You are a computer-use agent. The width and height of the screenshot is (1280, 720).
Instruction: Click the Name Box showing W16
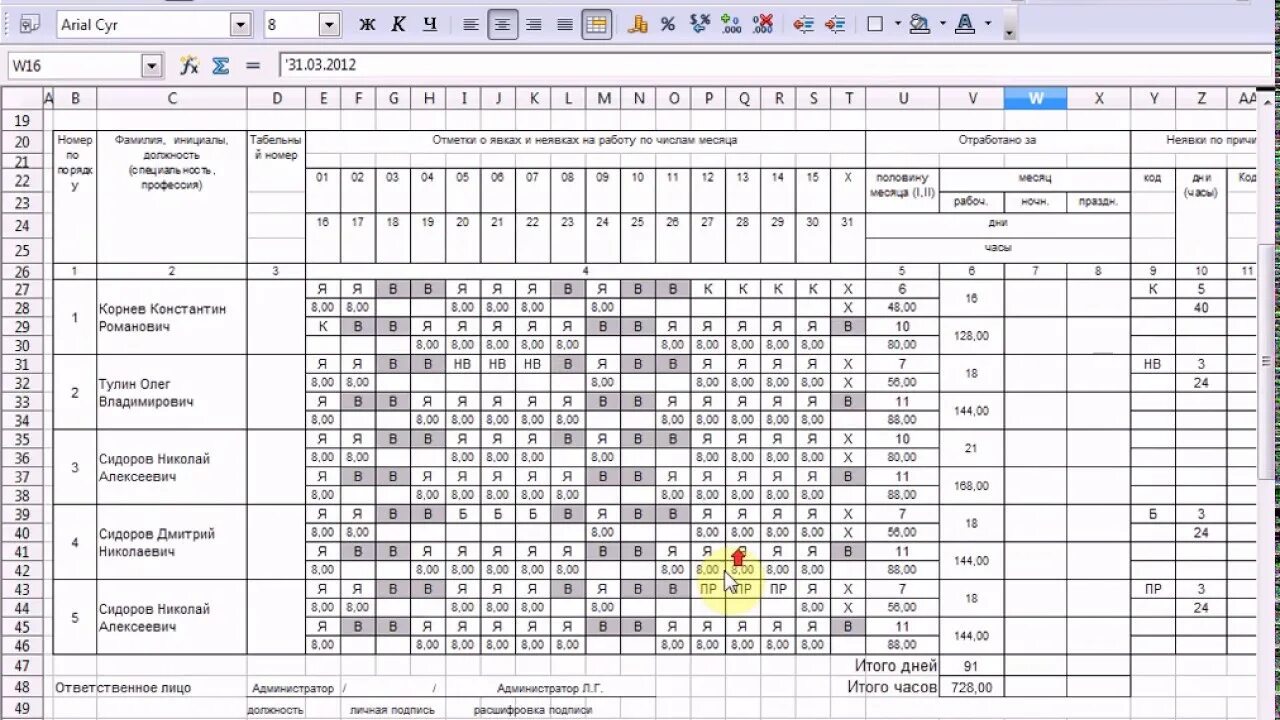coord(75,66)
